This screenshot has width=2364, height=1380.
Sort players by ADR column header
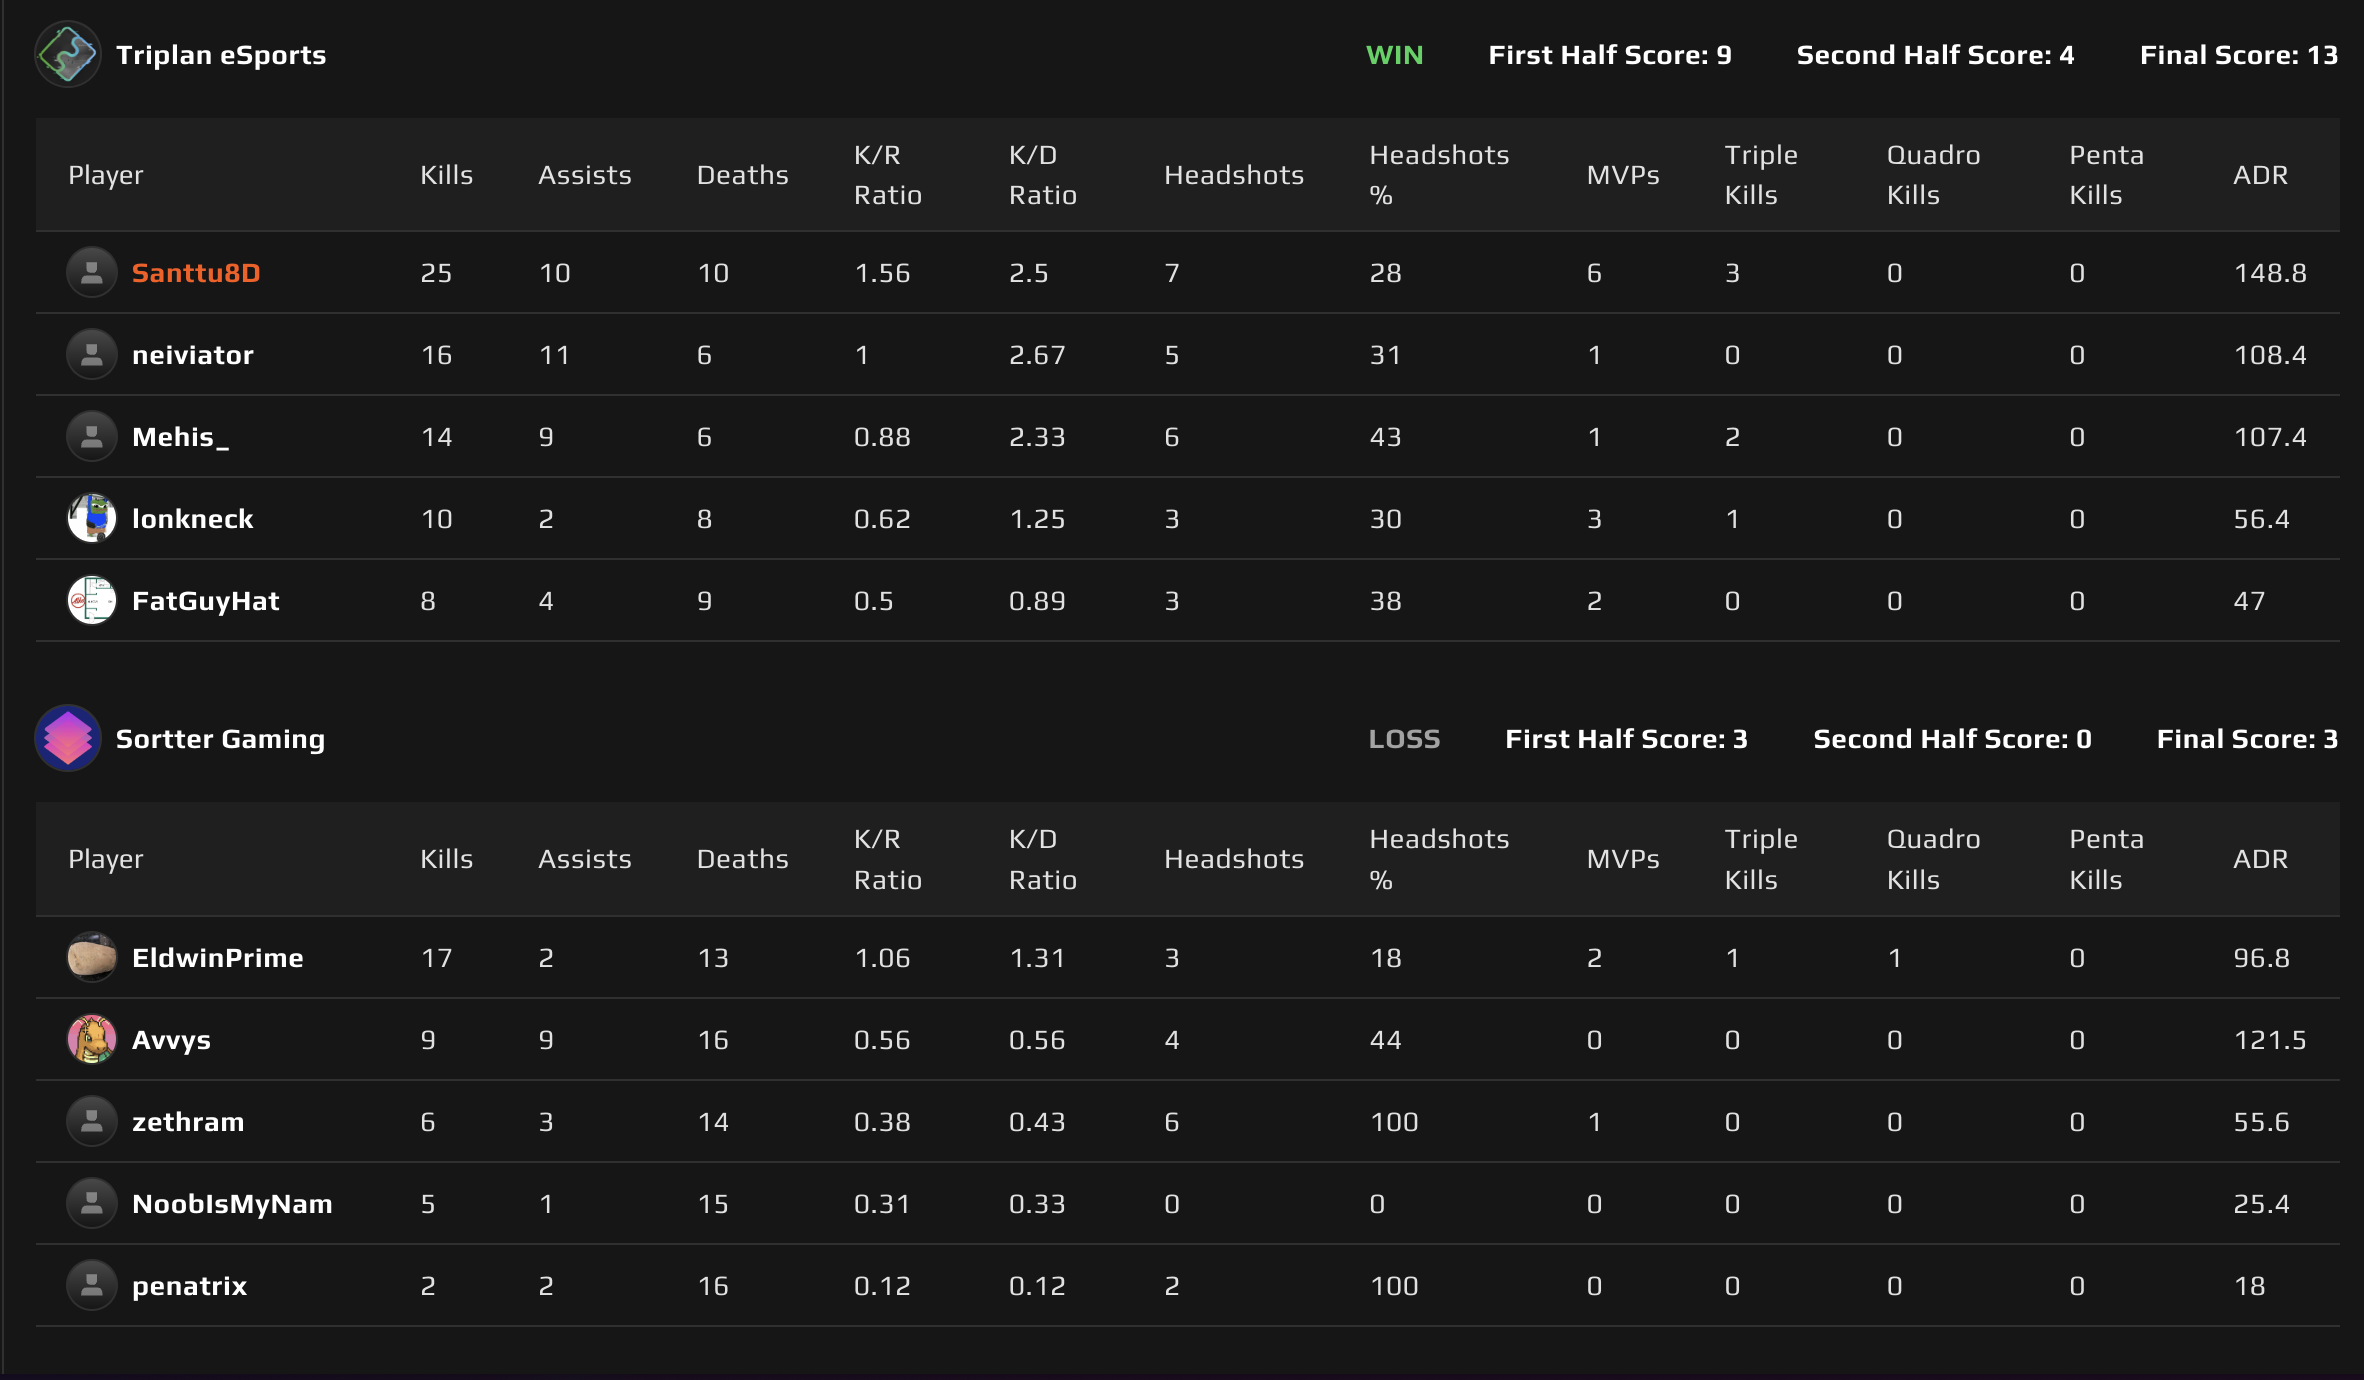[x=2261, y=174]
